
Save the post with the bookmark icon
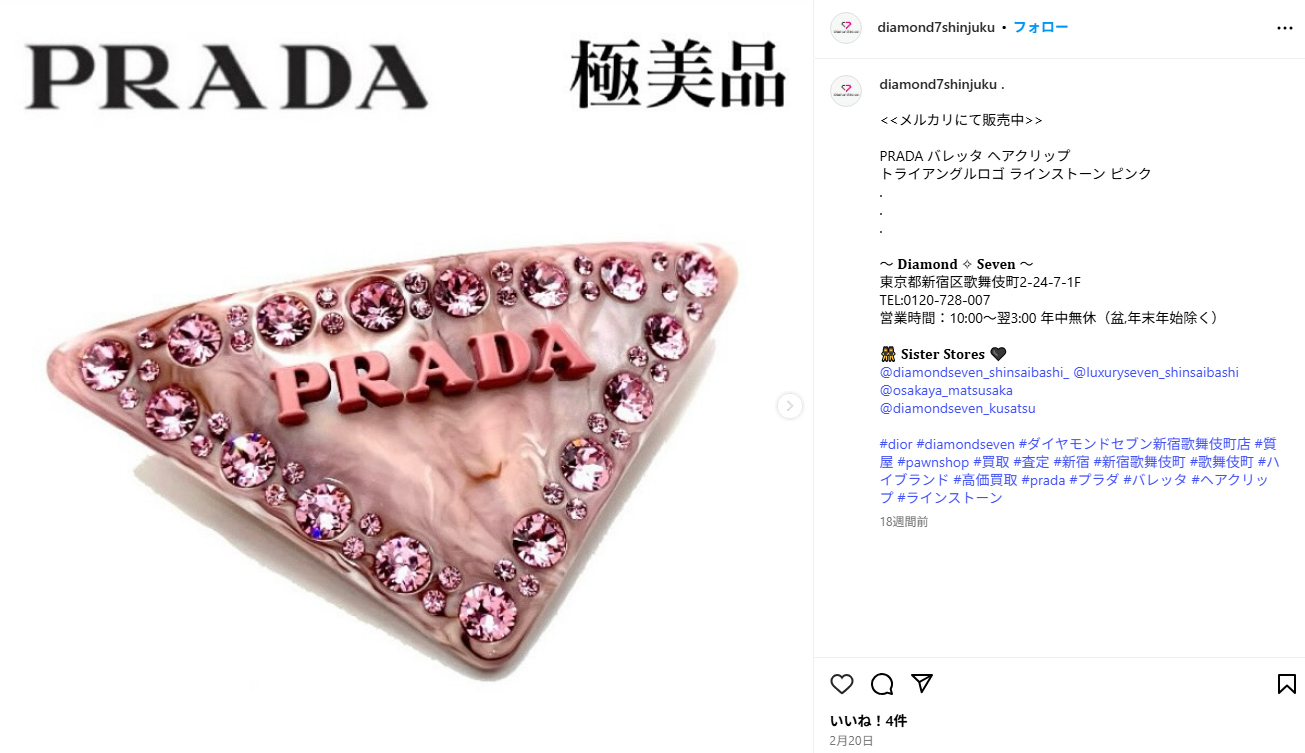point(1287,684)
